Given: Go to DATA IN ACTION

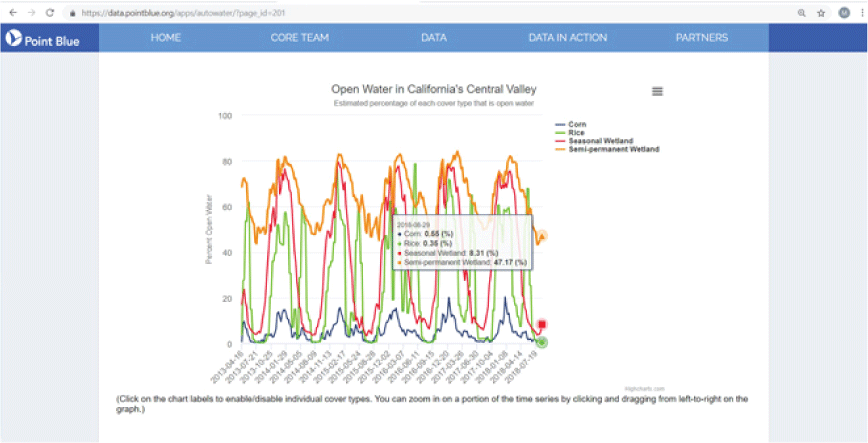Looking at the screenshot, I should pyautogui.click(x=567, y=38).
